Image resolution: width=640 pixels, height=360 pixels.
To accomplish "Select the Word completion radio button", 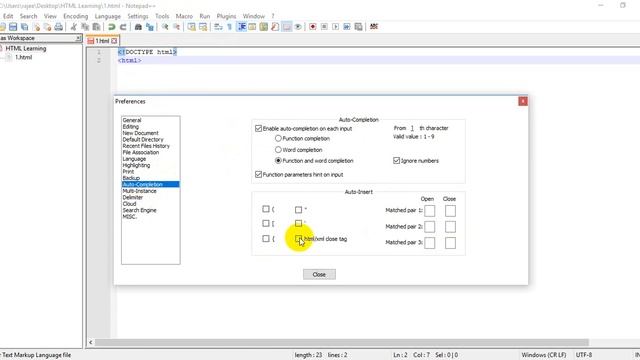I will tap(278, 150).
